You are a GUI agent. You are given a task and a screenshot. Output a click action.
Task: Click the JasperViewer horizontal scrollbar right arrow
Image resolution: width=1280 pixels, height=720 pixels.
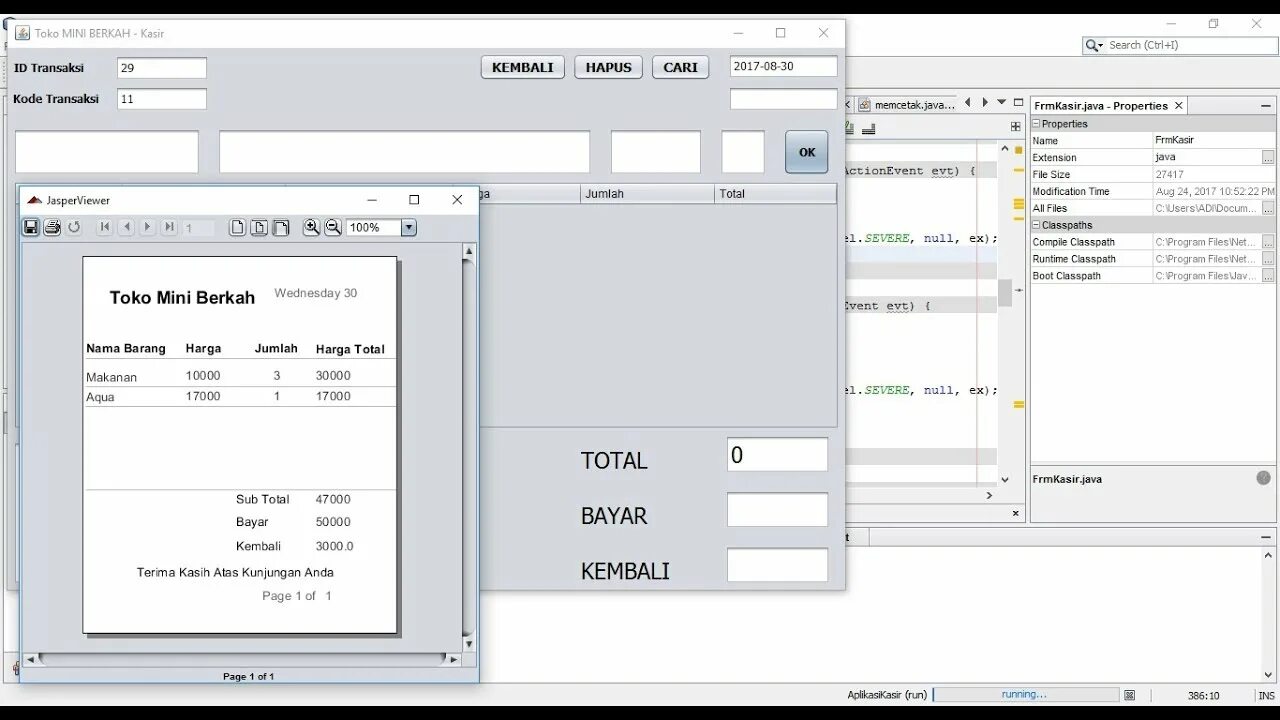[x=453, y=660]
